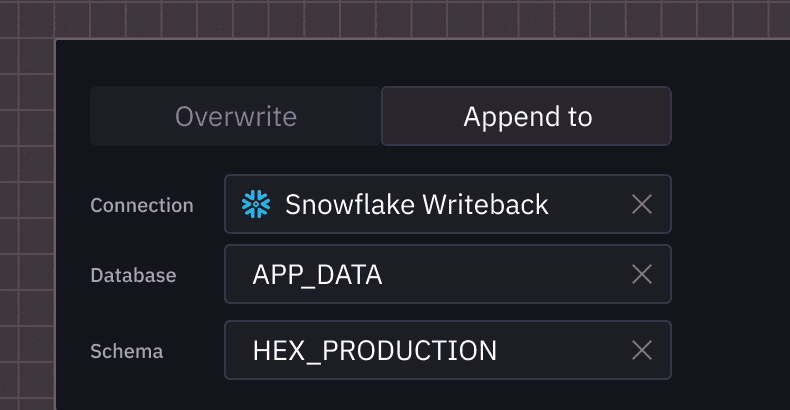Clear the APP_DATA database selection

point(642,274)
